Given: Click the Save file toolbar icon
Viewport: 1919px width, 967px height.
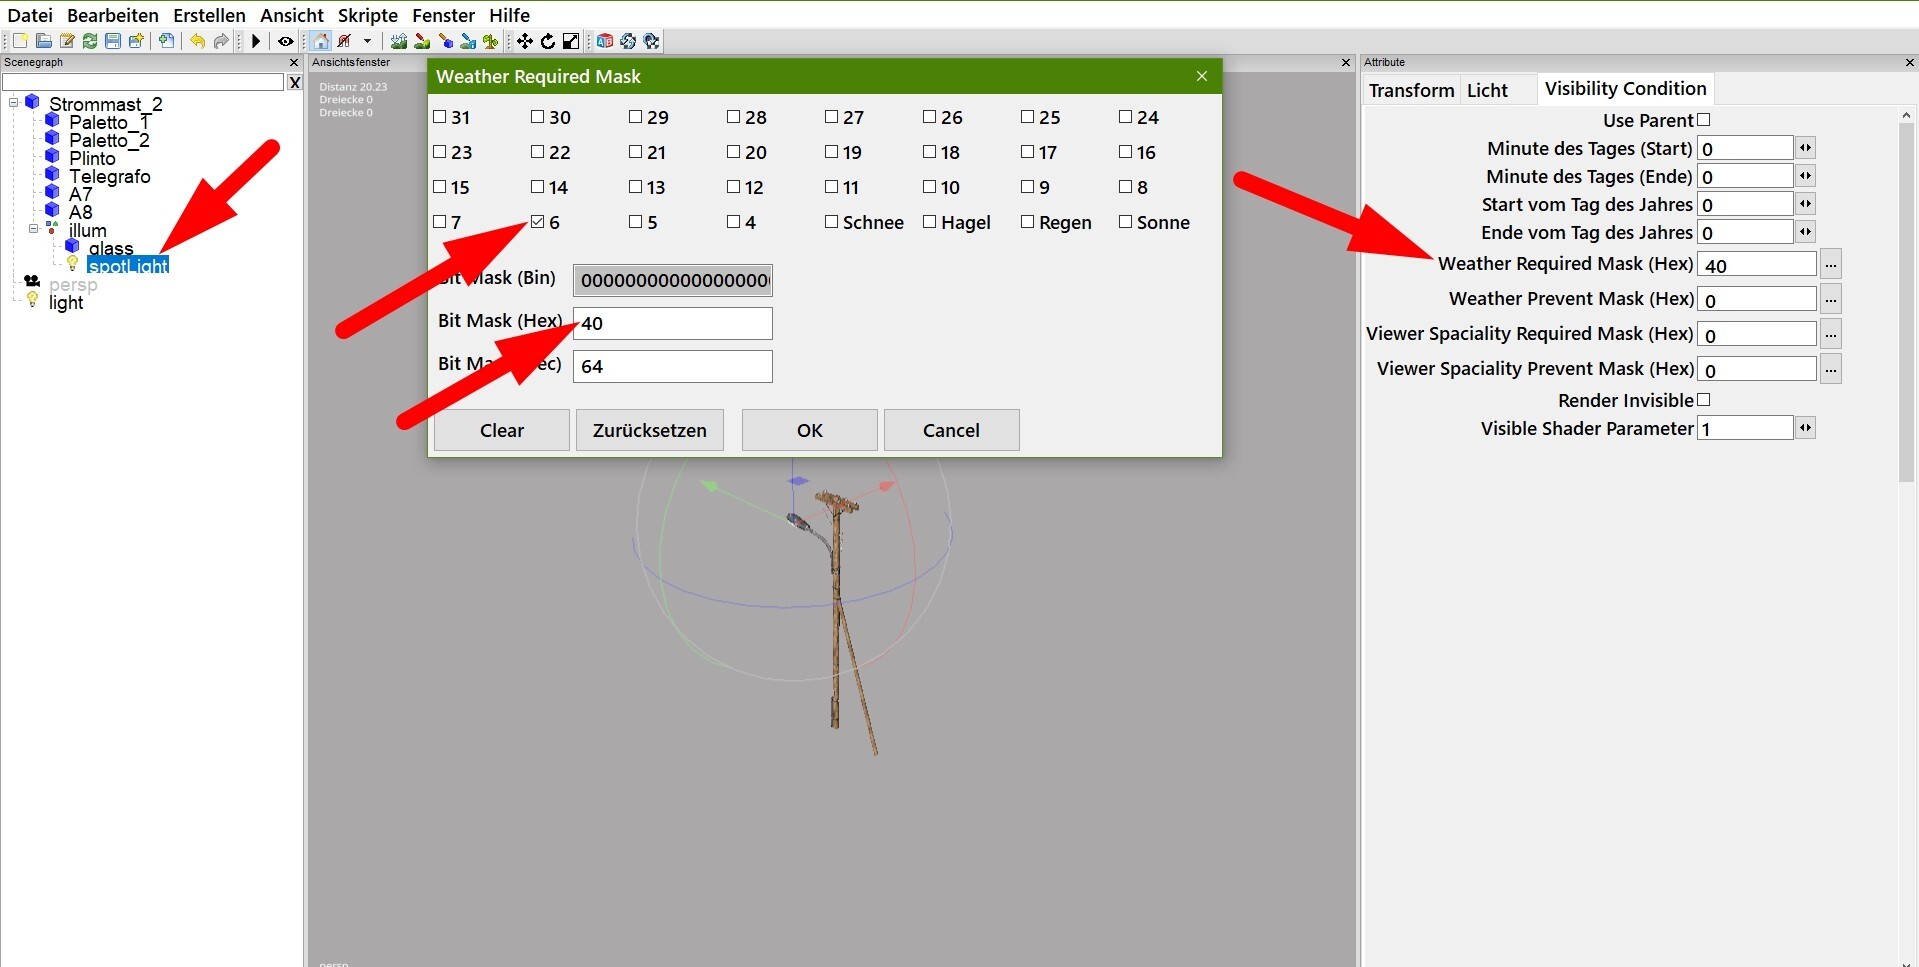Looking at the screenshot, I should point(113,41).
